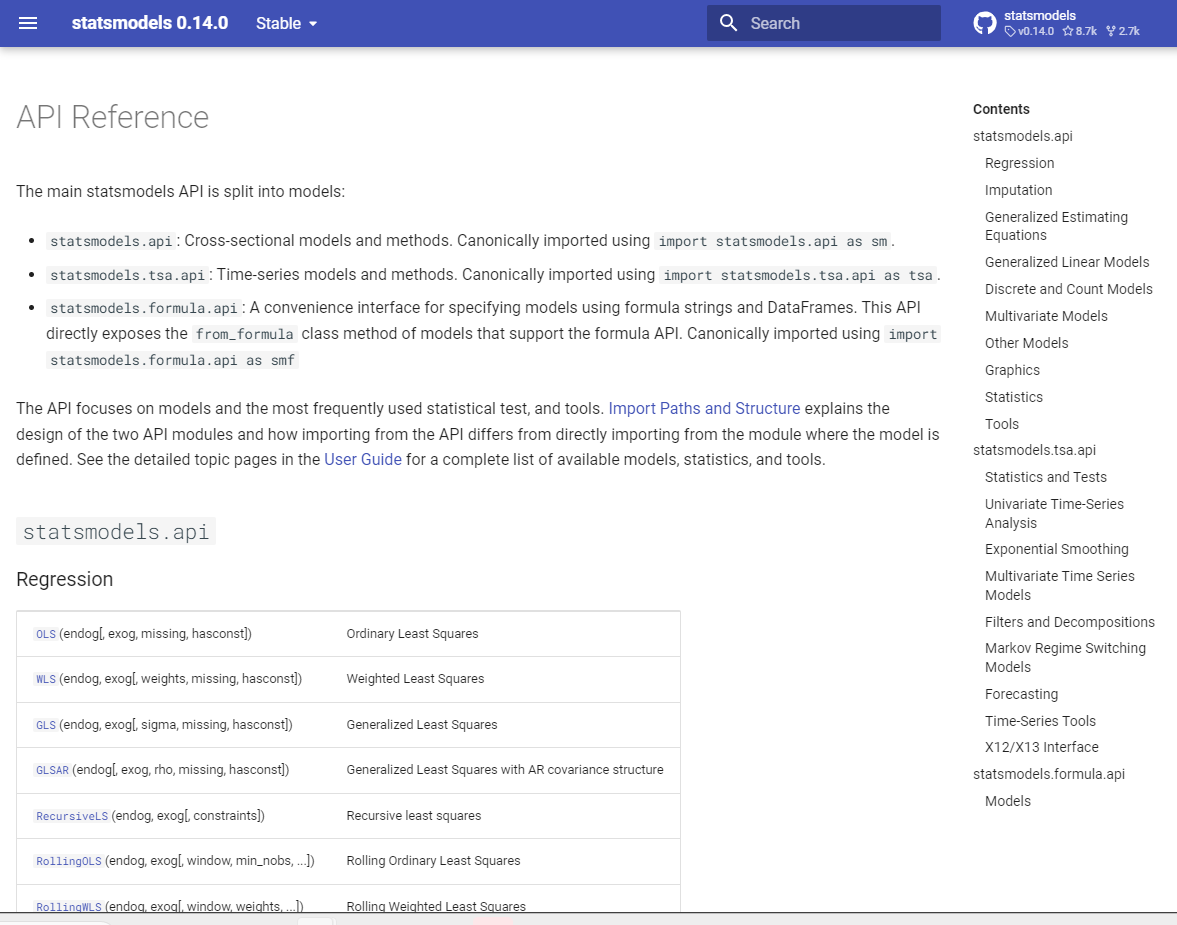Jump to Tools in Contents

tap(1001, 424)
